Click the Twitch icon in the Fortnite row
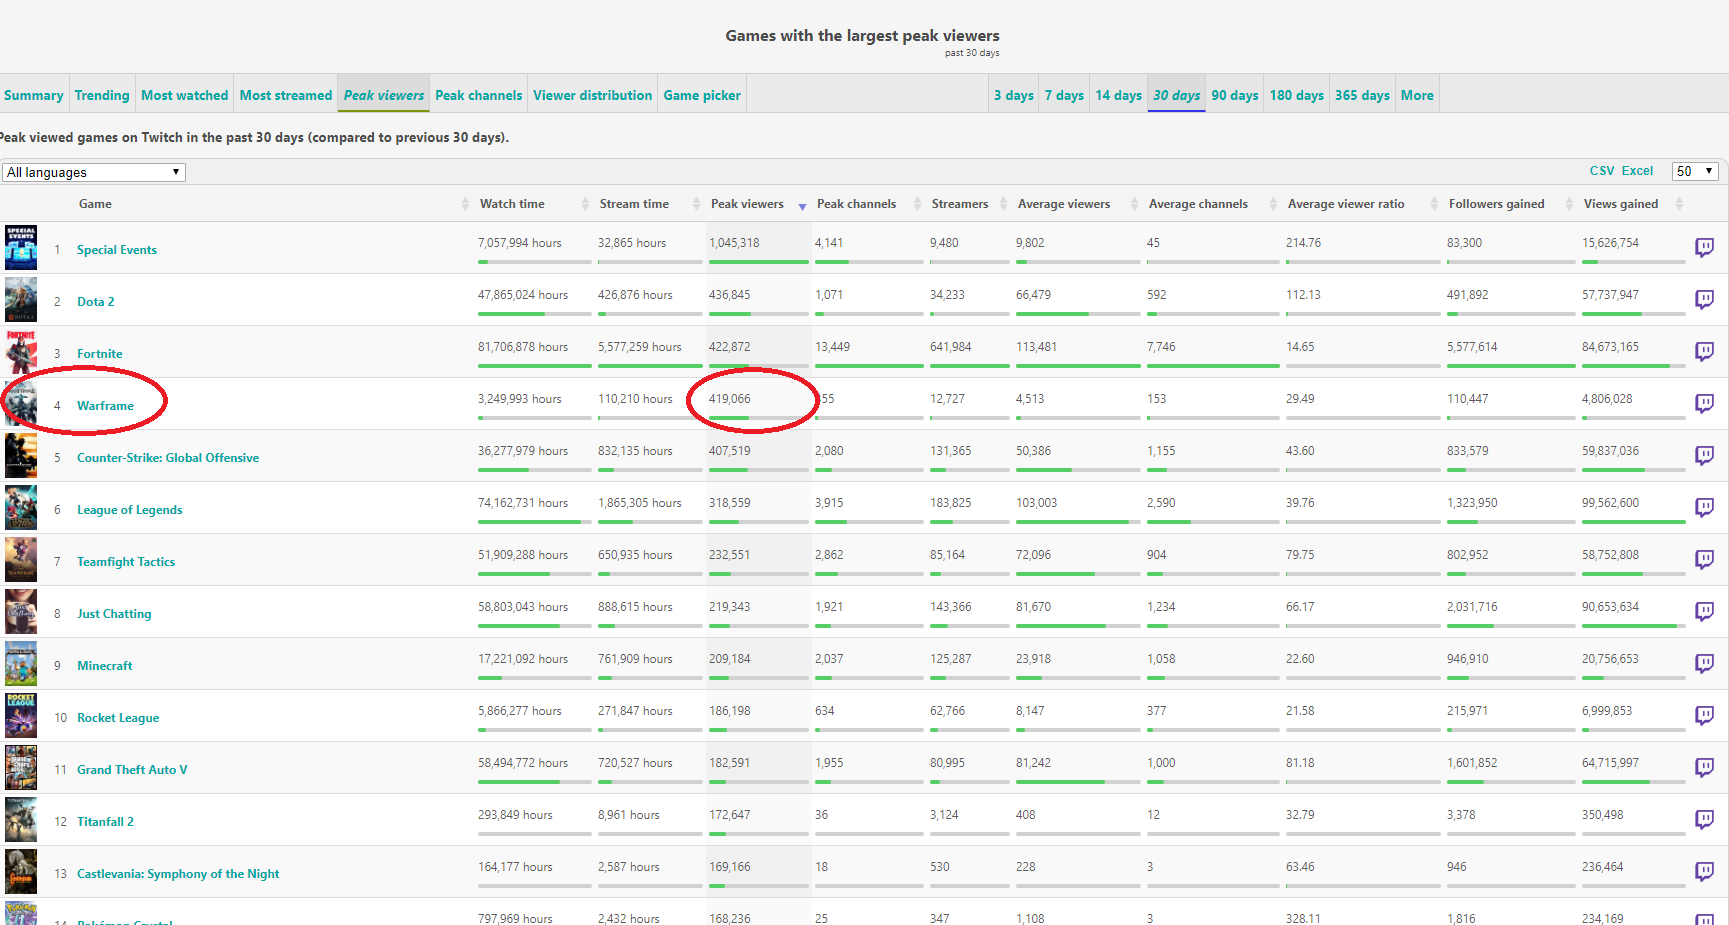1729x925 pixels. pos(1704,351)
